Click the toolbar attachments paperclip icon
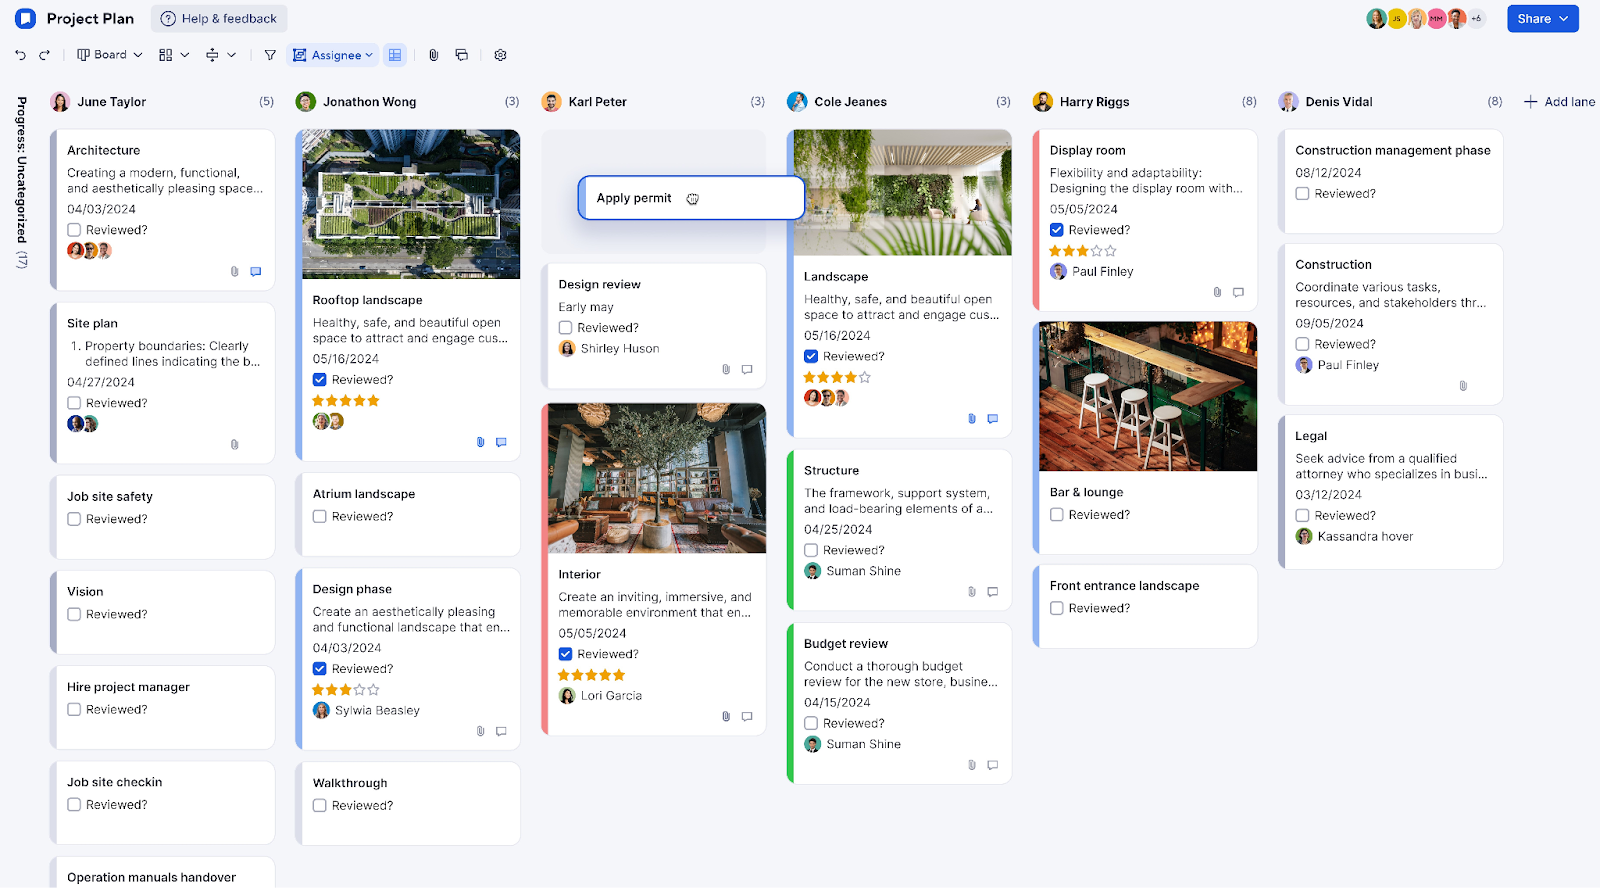The image size is (1600, 888). click(x=433, y=55)
